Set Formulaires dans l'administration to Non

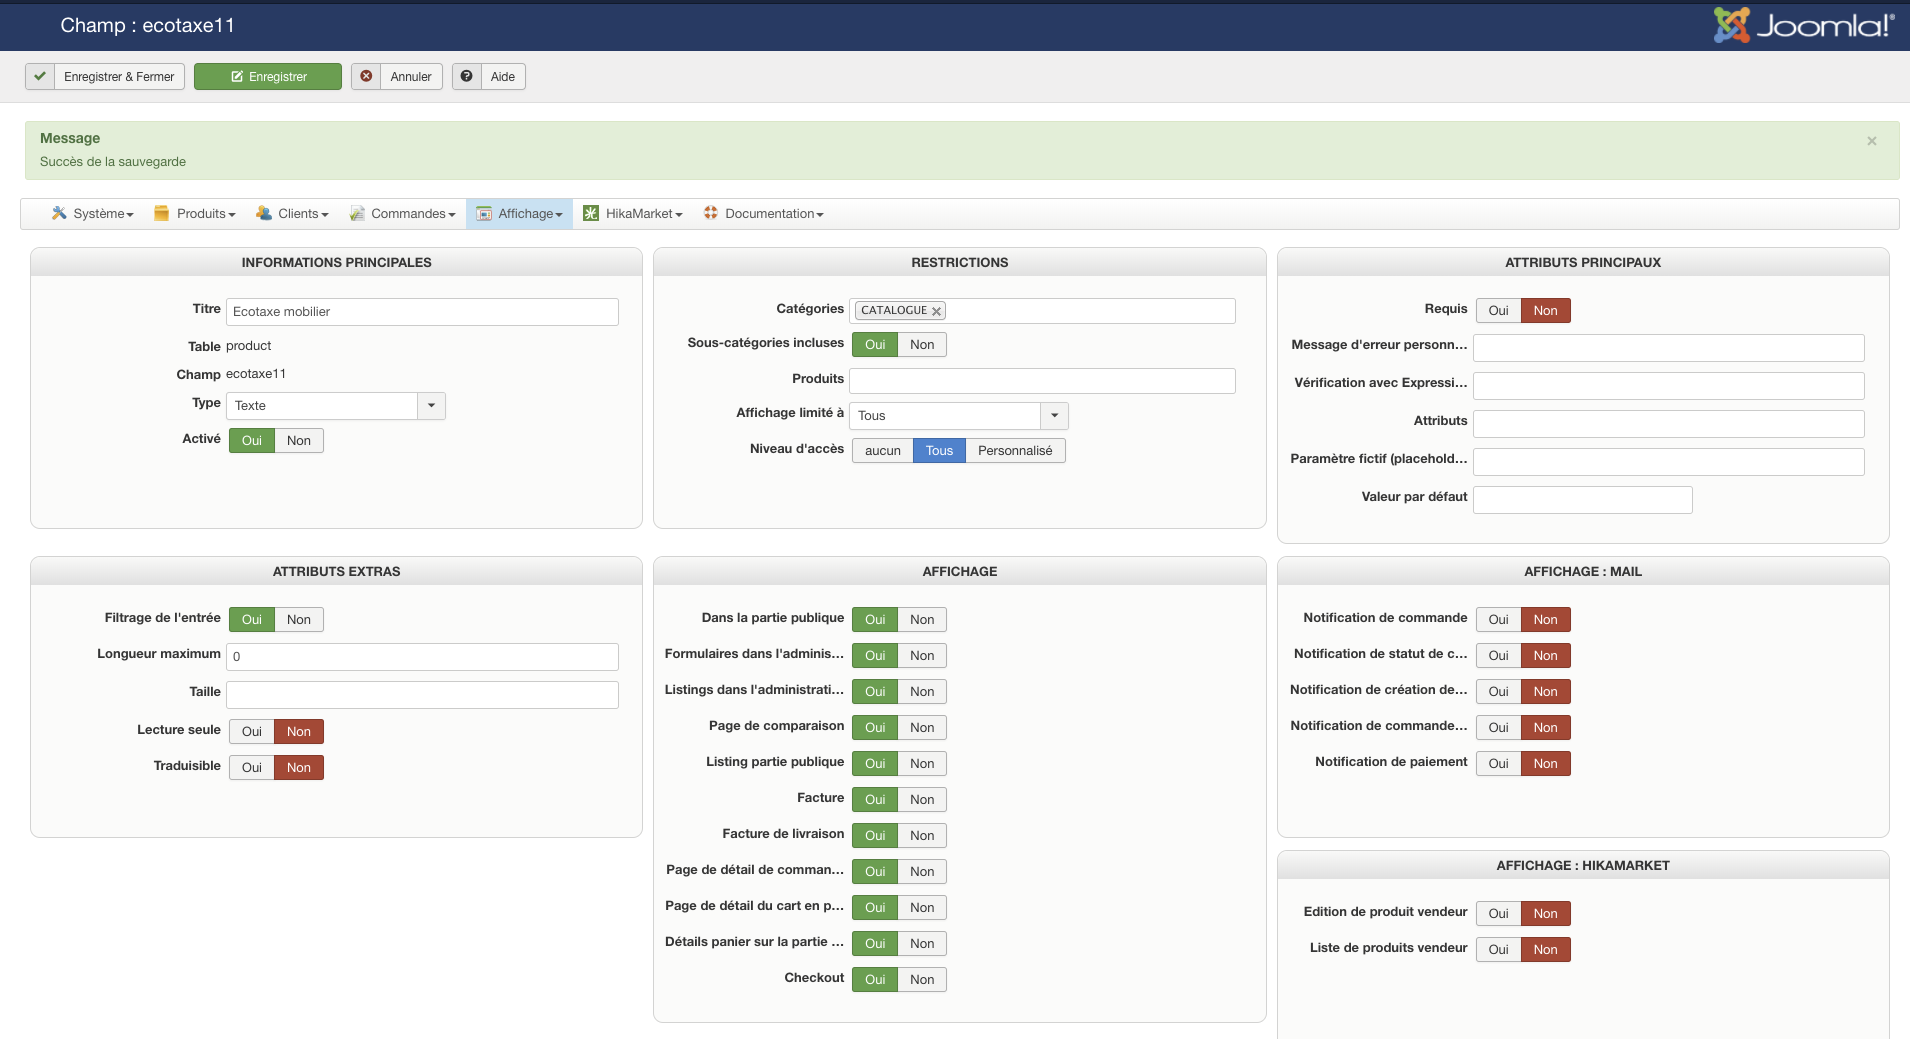pyautogui.click(x=922, y=656)
